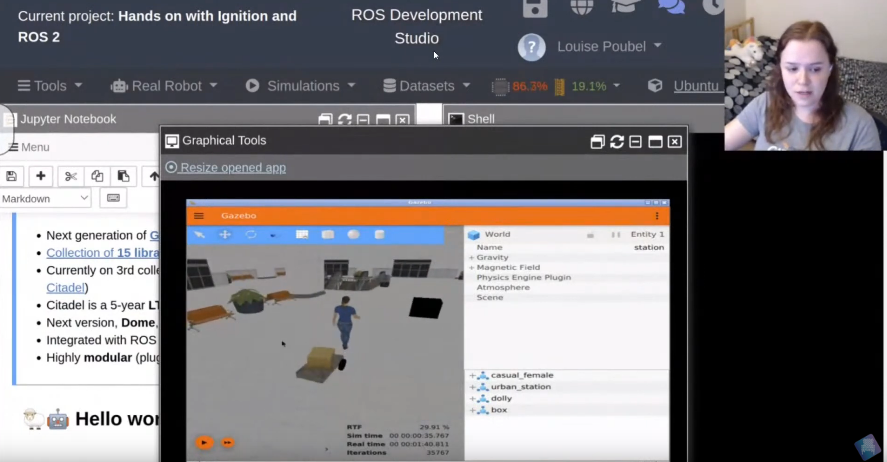Expand the Gravity property
Screen dimensions: 887x462
click(471, 257)
